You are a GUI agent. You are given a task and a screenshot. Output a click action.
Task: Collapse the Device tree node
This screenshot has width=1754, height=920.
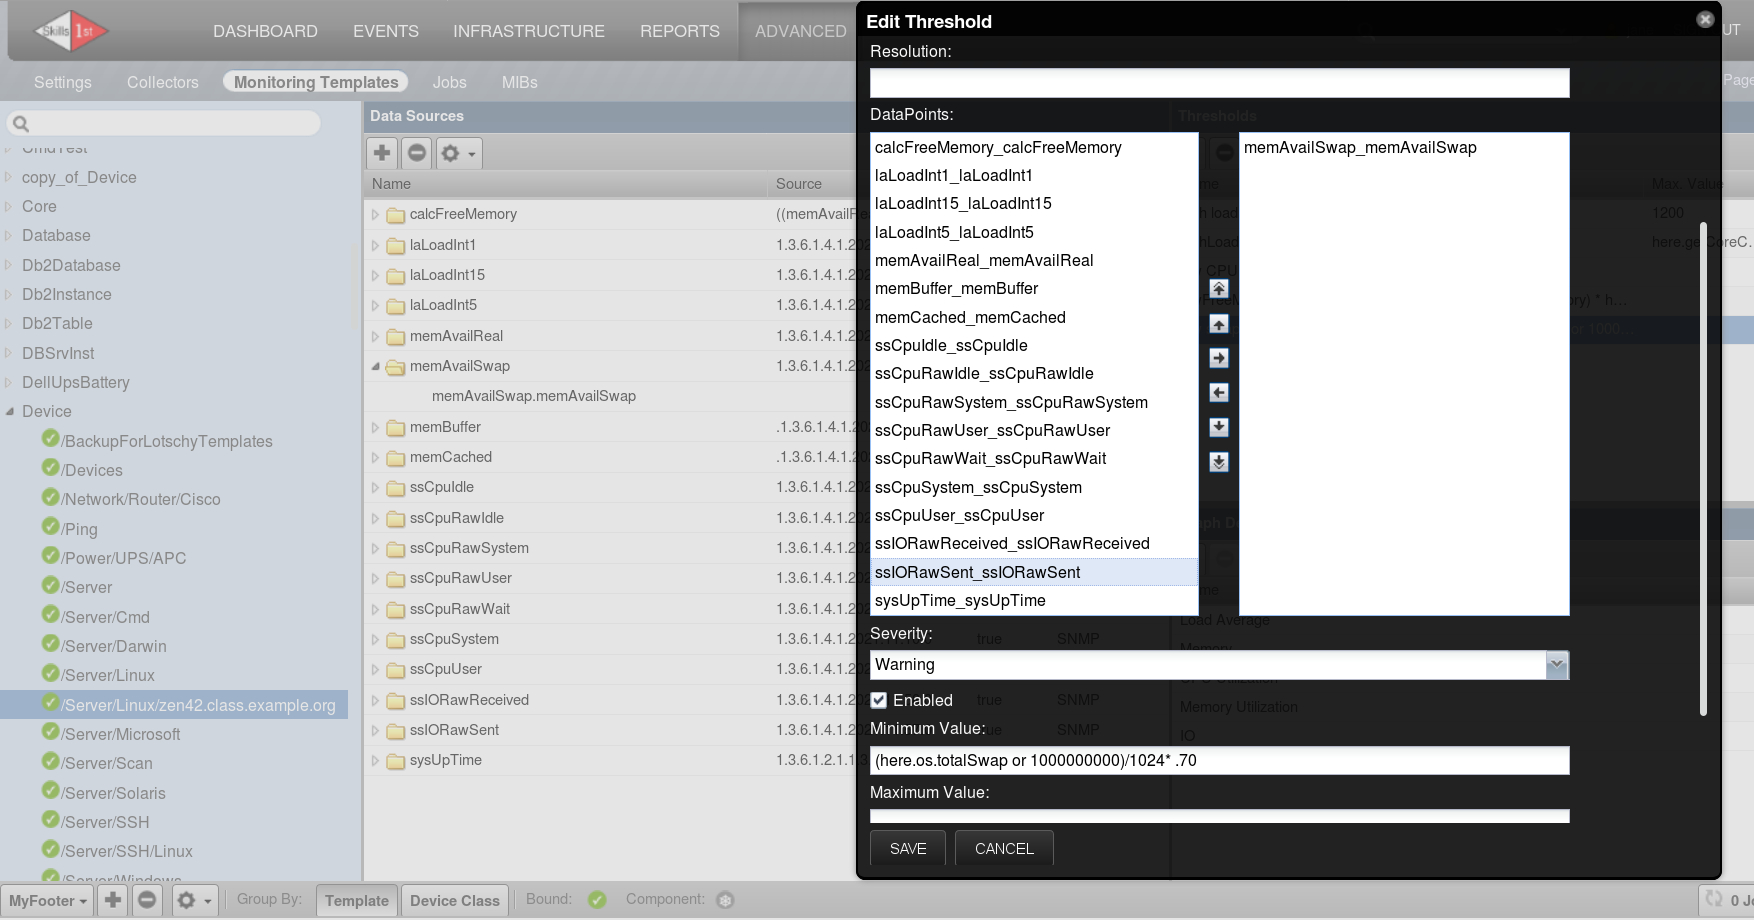tap(10, 411)
